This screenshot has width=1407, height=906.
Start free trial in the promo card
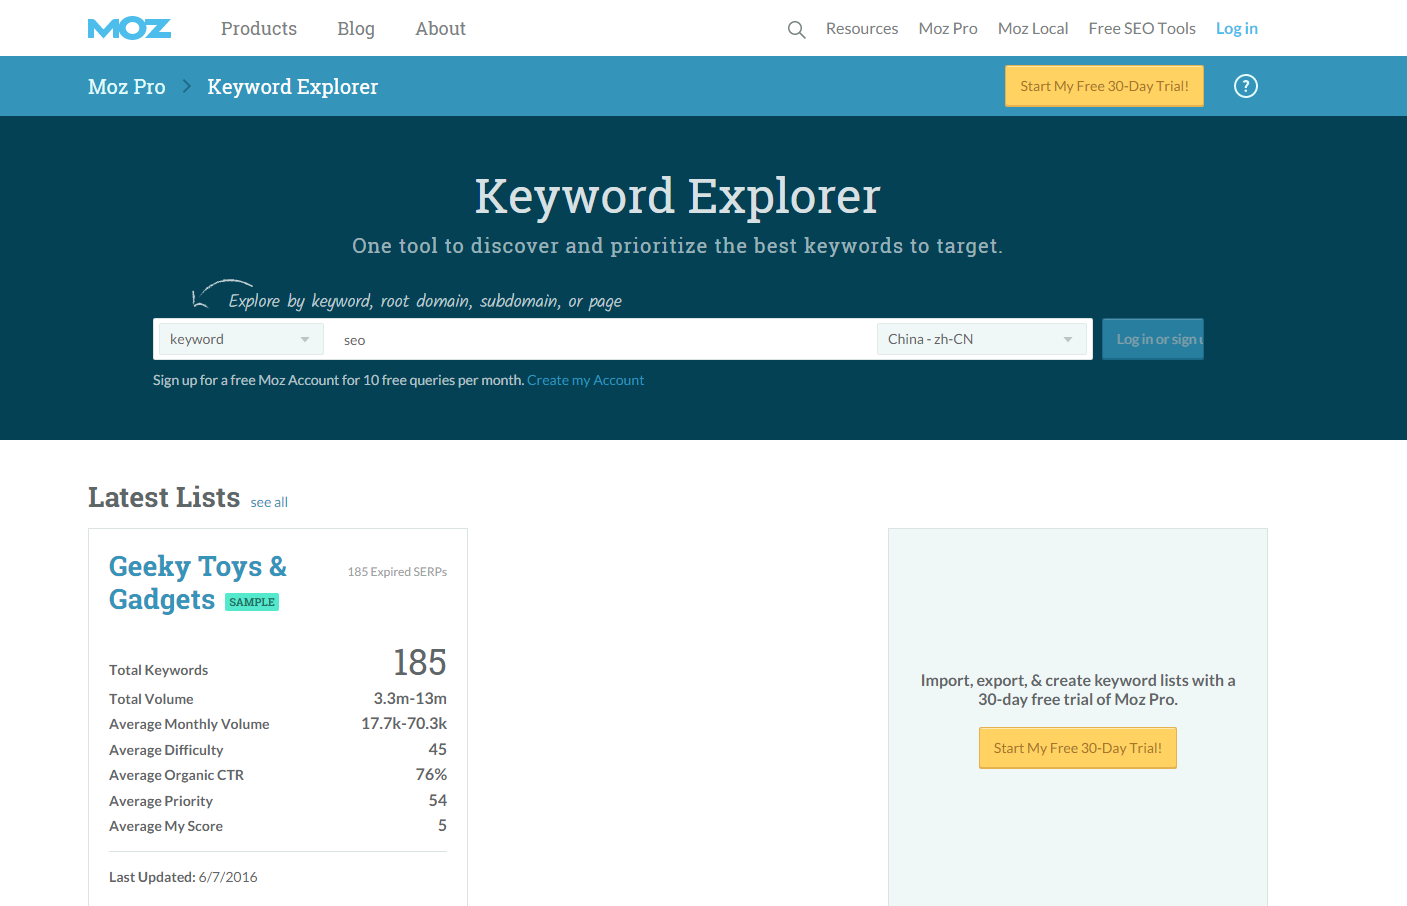pyautogui.click(x=1078, y=748)
